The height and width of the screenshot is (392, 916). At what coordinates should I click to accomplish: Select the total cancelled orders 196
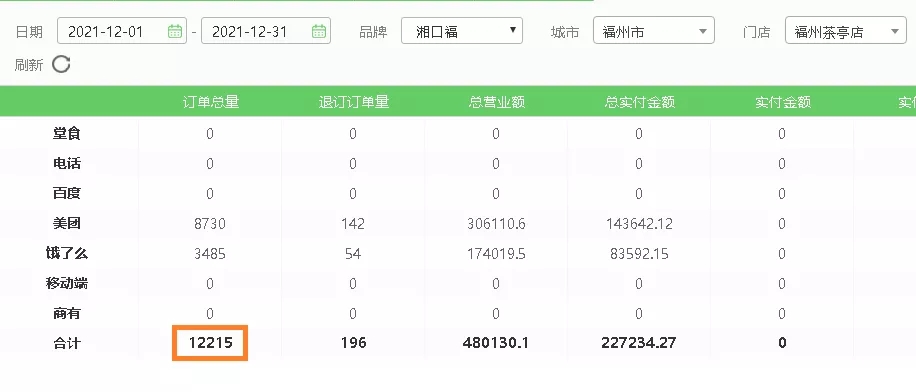pyautogui.click(x=353, y=342)
